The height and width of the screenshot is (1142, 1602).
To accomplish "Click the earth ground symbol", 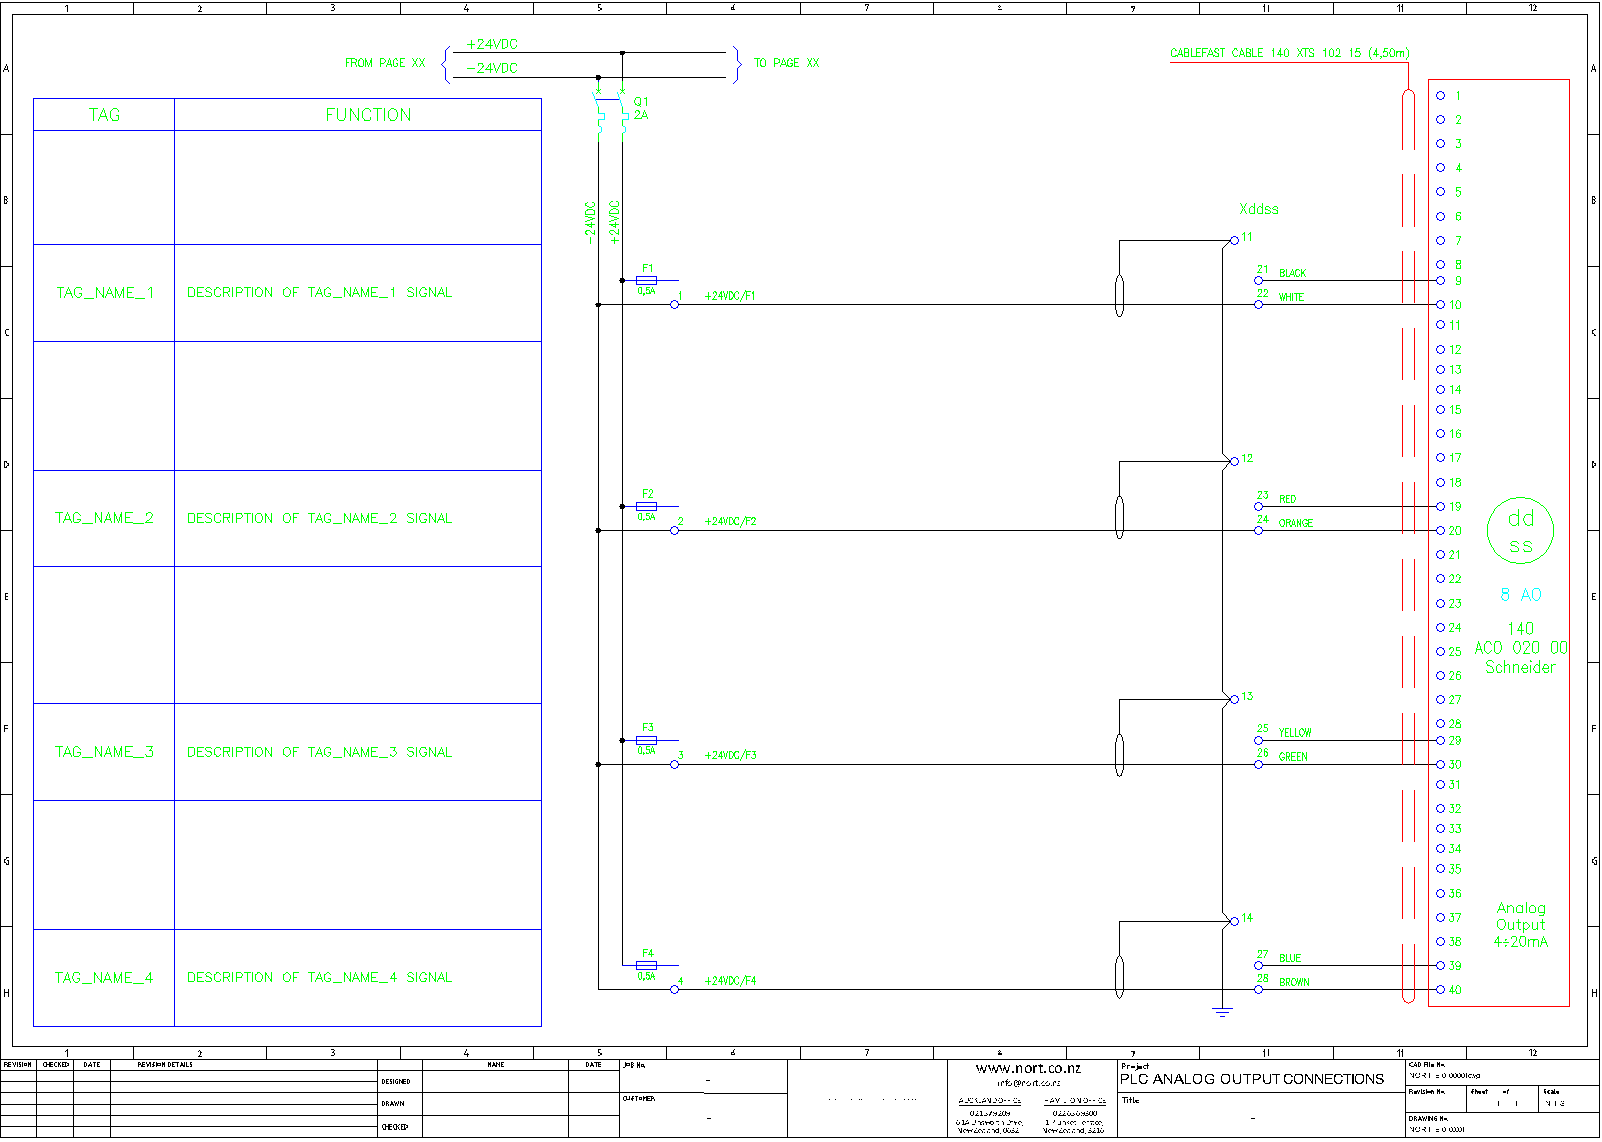I will point(1222,1011).
